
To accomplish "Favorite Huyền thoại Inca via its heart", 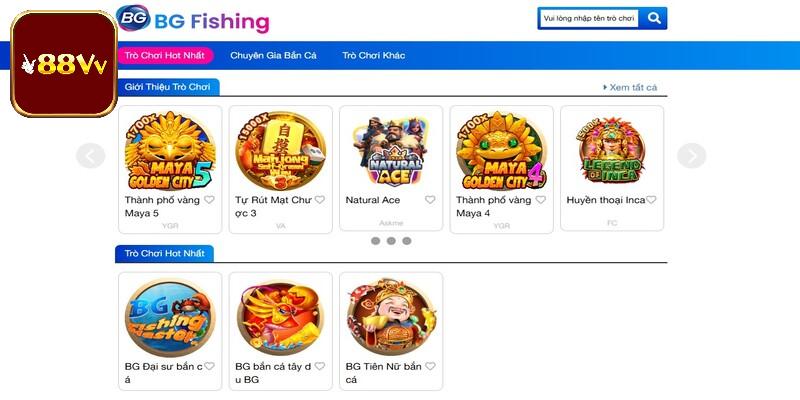I will [x=651, y=200].
